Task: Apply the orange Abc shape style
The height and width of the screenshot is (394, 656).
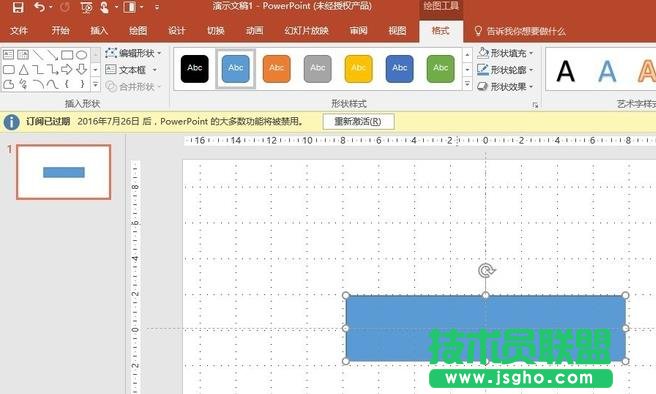Action: 277,69
